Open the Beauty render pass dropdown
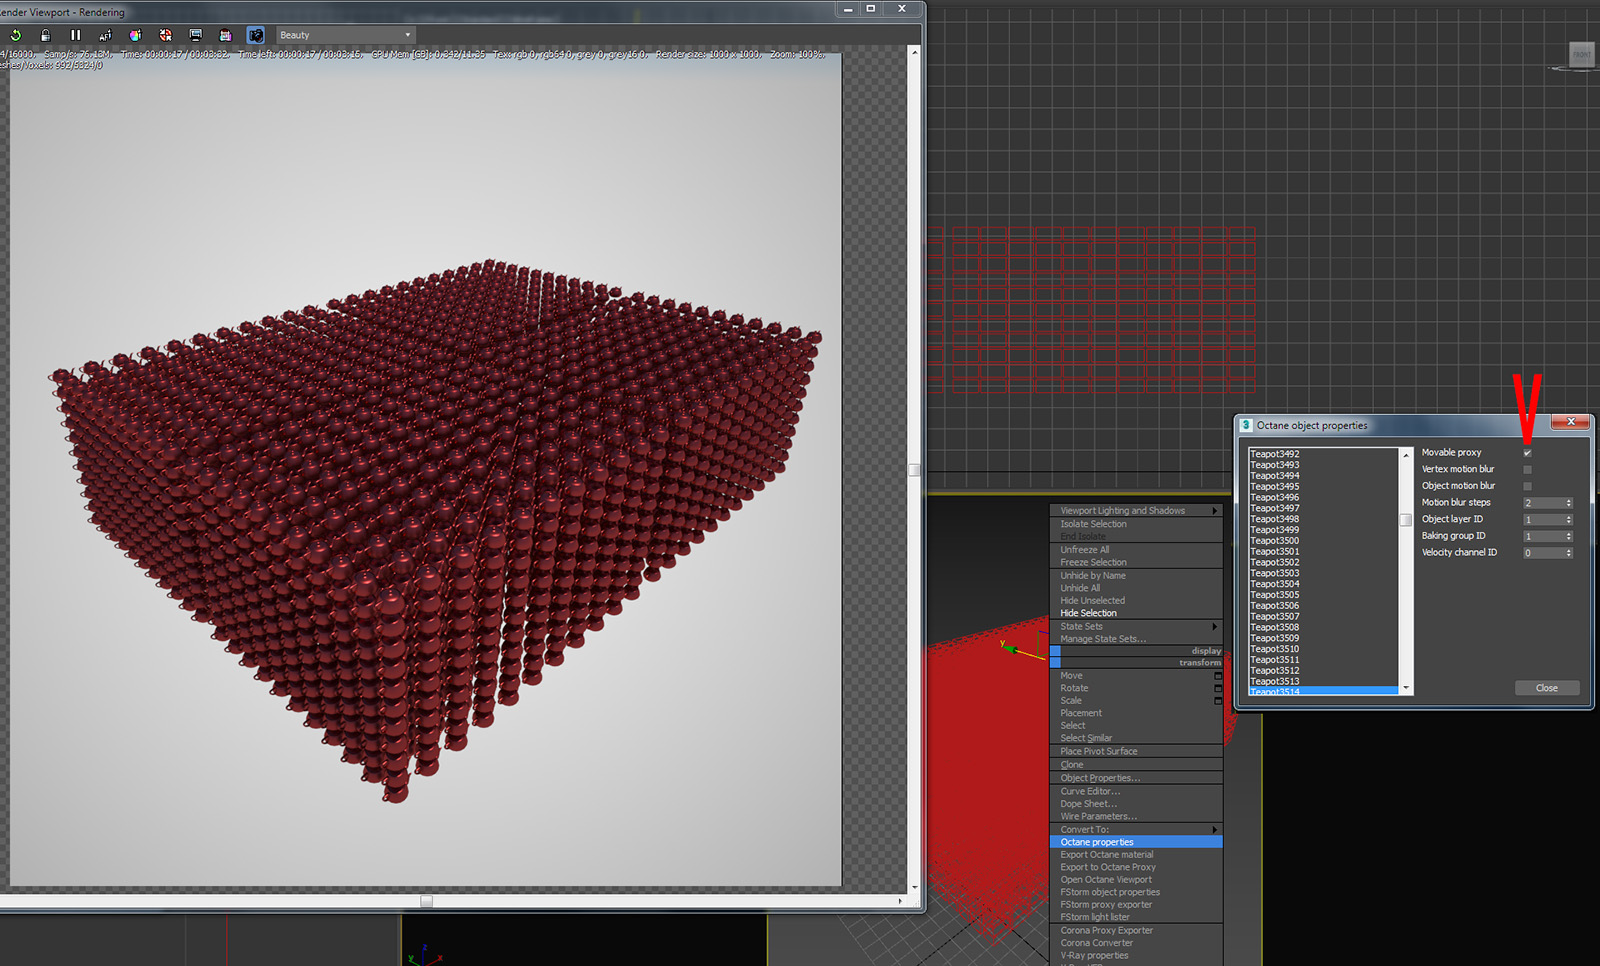The height and width of the screenshot is (966, 1600). [x=345, y=35]
